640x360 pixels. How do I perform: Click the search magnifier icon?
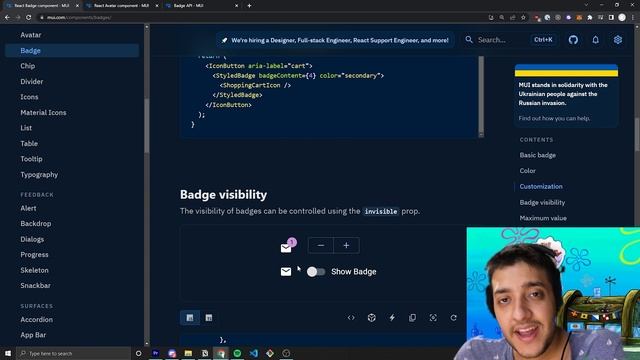[469, 40]
